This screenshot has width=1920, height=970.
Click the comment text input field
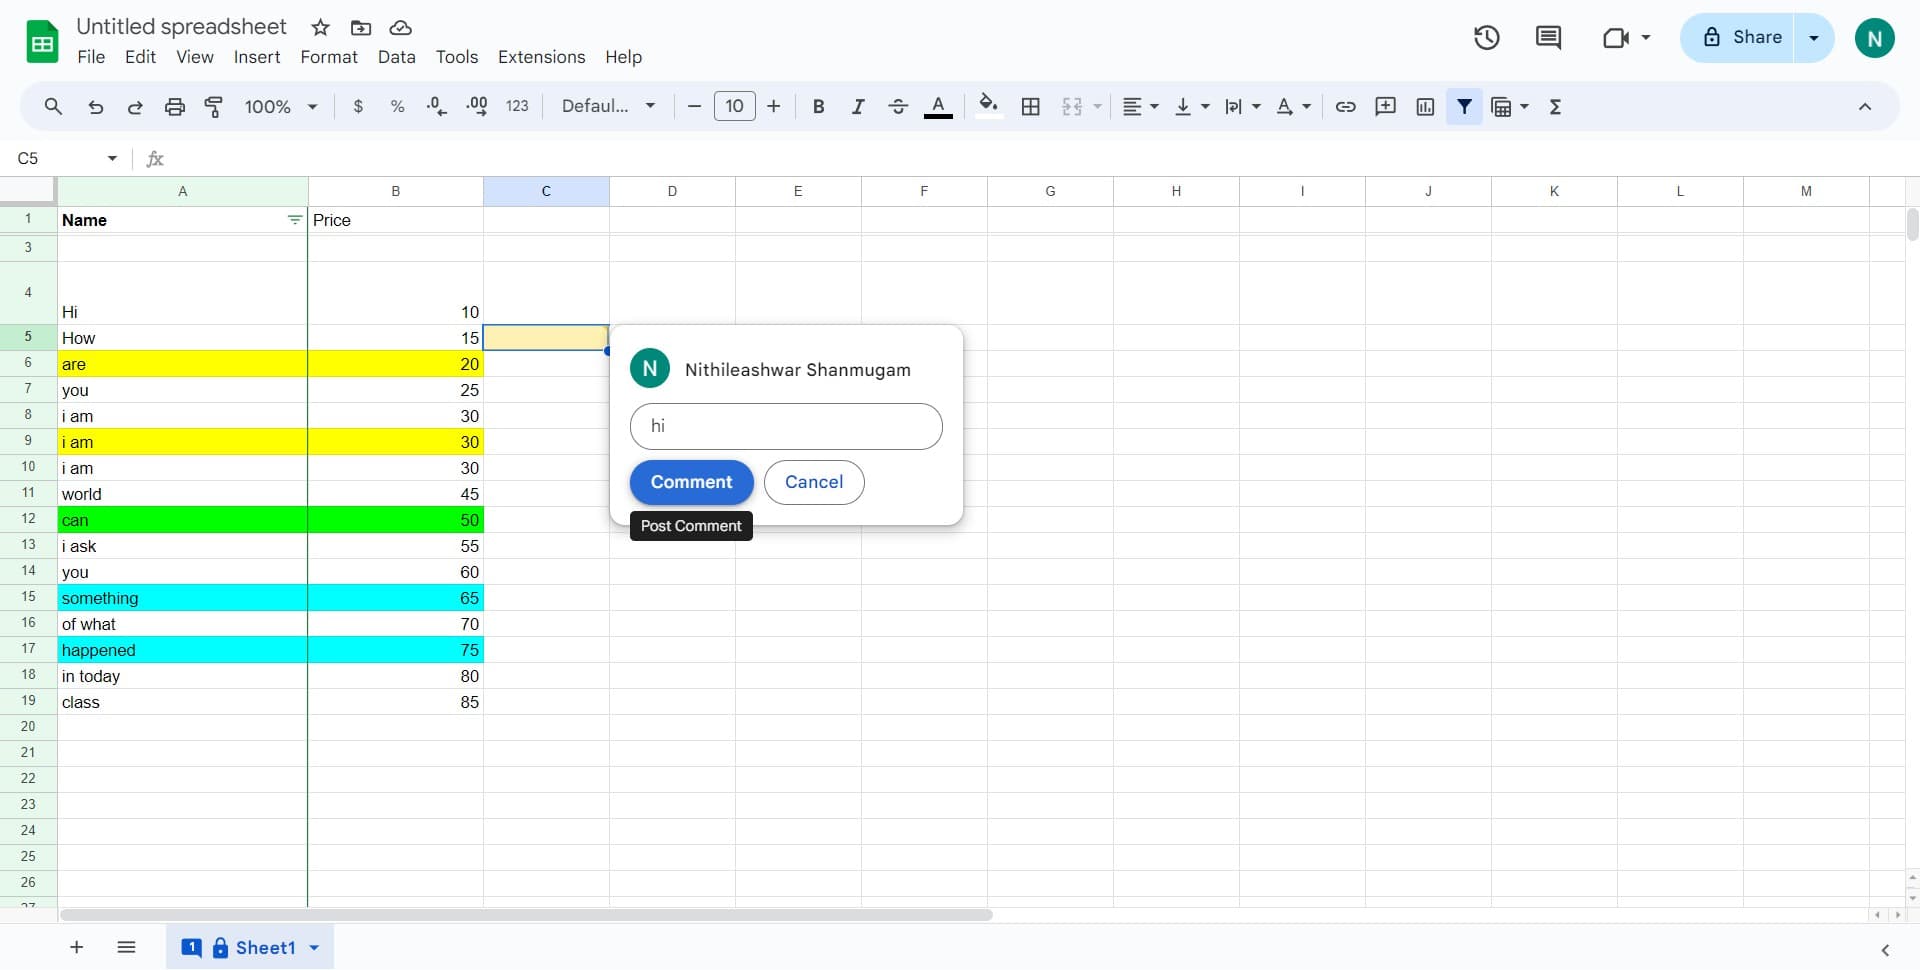(786, 427)
